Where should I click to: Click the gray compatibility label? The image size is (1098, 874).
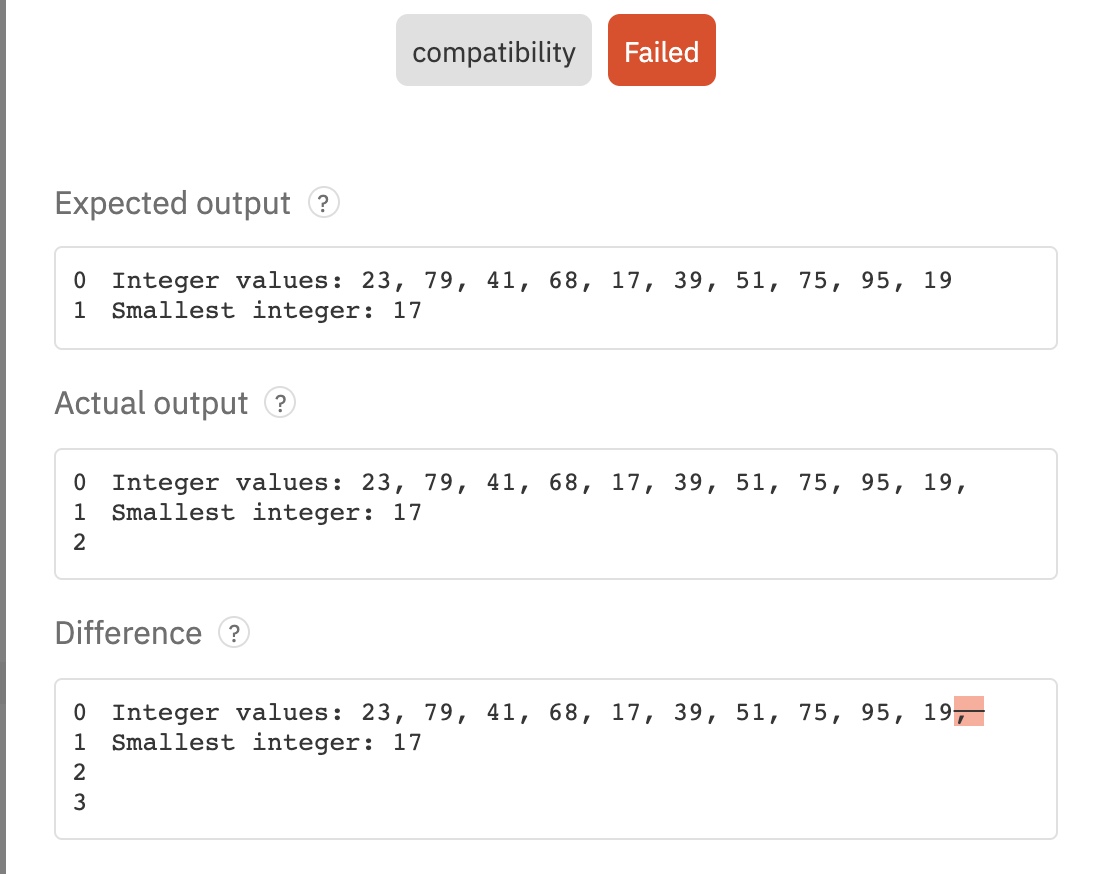tap(493, 50)
